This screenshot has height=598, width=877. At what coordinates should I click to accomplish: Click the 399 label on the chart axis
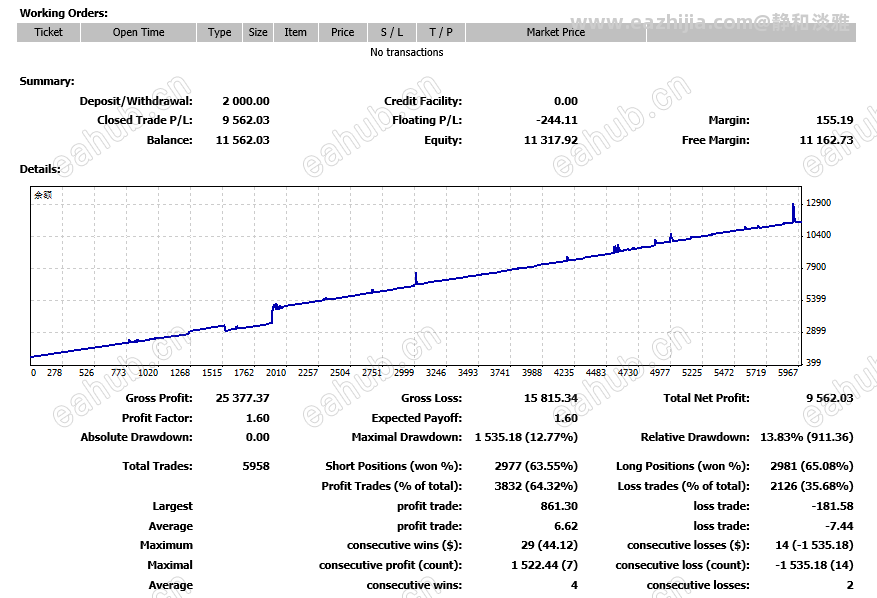point(813,363)
